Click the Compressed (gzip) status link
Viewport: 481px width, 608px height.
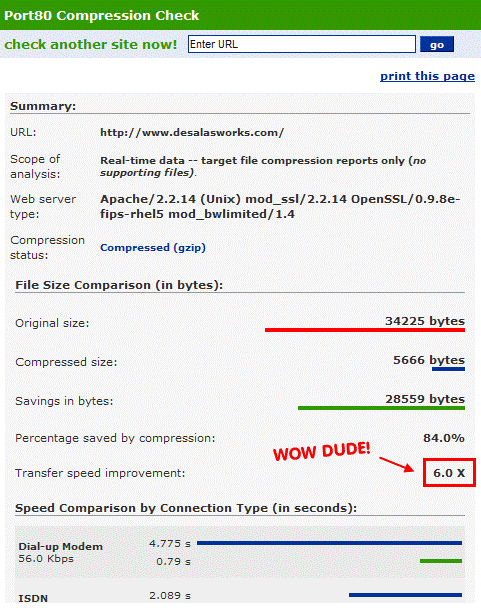[x=153, y=247]
